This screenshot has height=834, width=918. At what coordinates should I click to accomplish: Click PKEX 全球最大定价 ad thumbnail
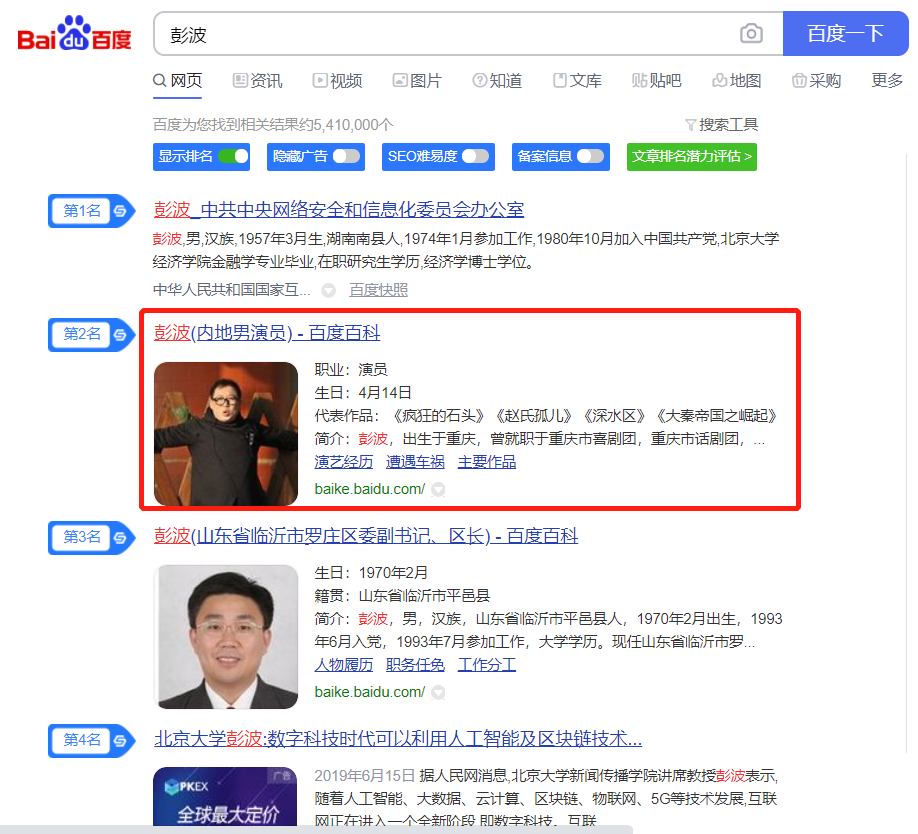point(225,796)
